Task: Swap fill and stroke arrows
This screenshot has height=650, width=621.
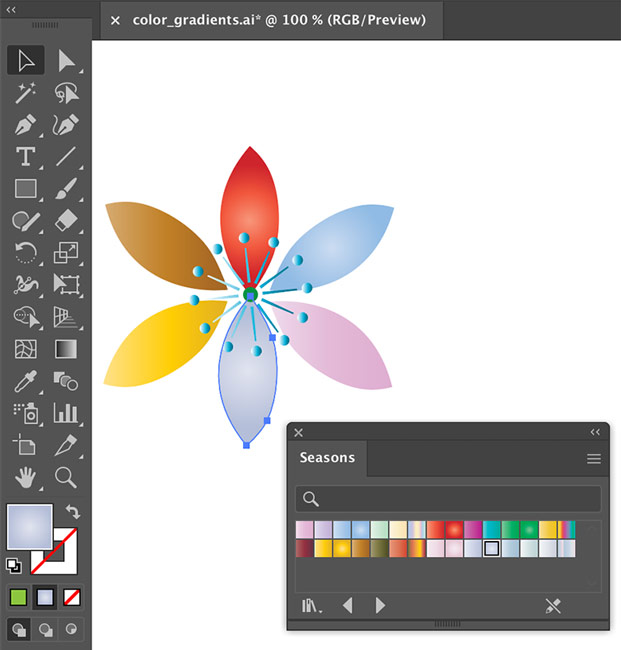Action: [71, 511]
